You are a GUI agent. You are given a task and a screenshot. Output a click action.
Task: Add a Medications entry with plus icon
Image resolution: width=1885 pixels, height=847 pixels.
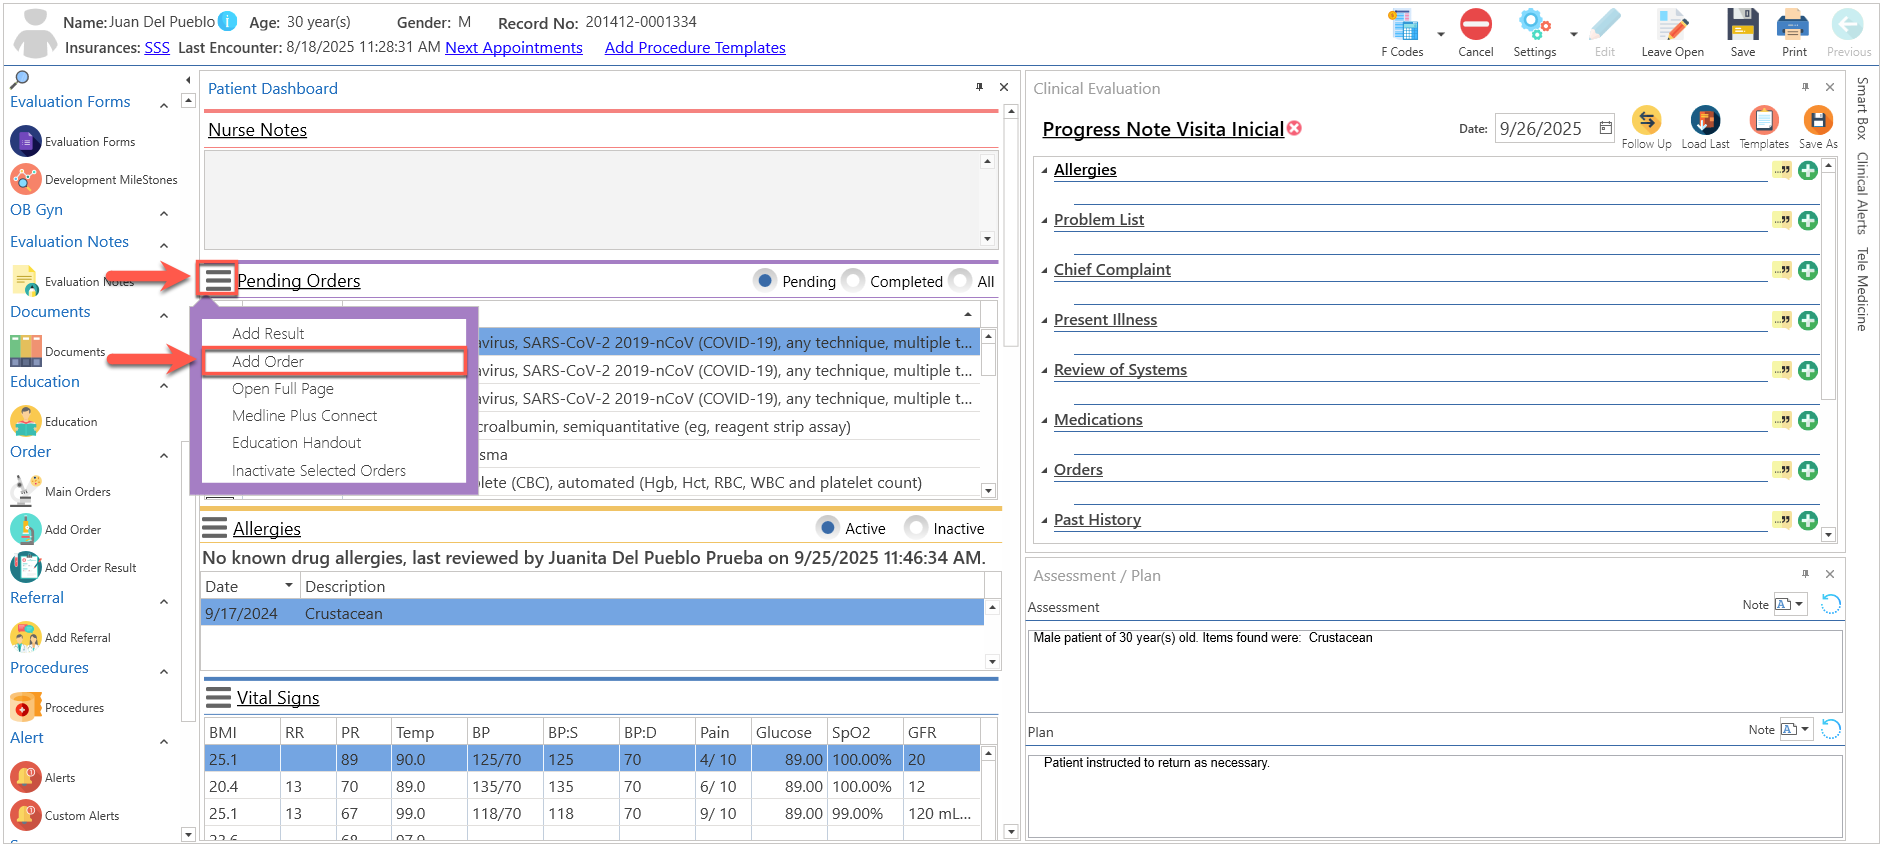pyautogui.click(x=1808, y=421)
